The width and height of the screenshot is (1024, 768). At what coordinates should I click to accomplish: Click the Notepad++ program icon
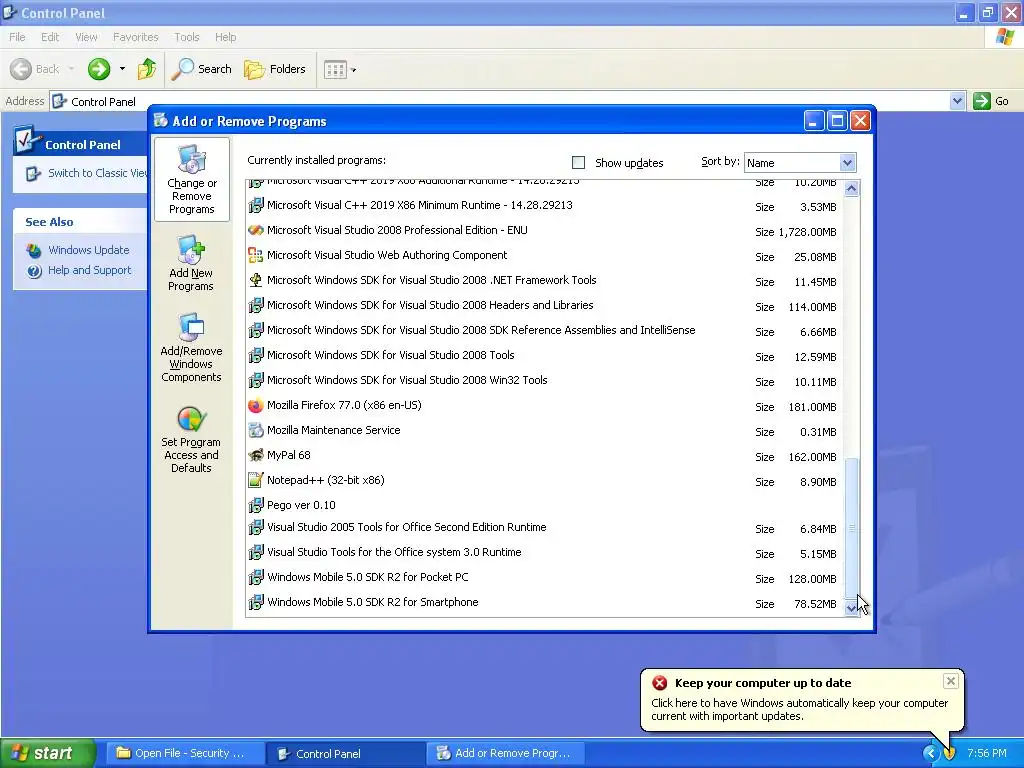pos(256,480)
